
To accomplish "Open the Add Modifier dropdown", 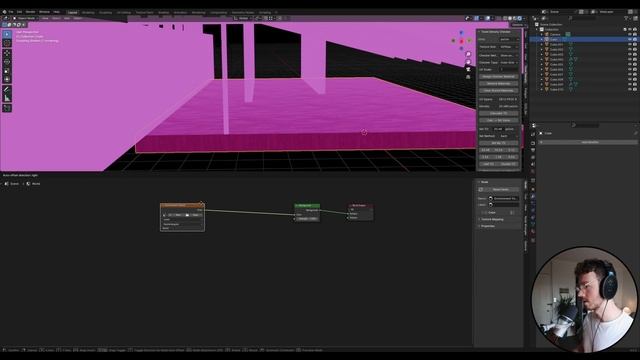I will pos(589,142).
